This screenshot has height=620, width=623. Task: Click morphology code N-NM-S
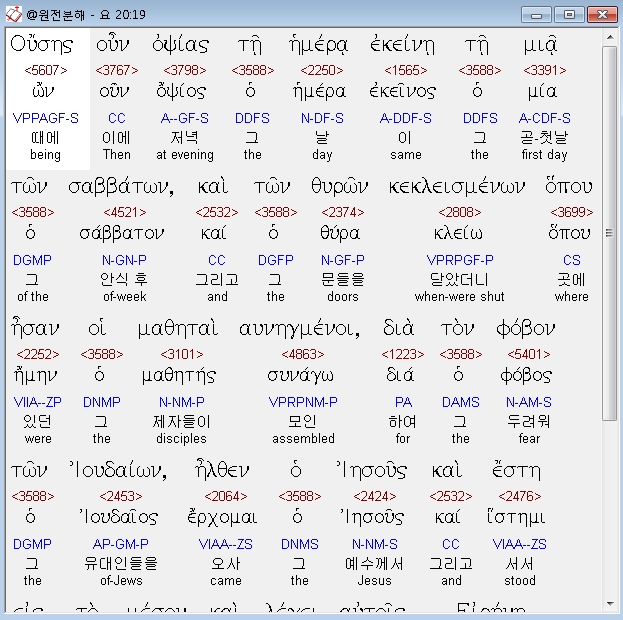pos(375,544)
